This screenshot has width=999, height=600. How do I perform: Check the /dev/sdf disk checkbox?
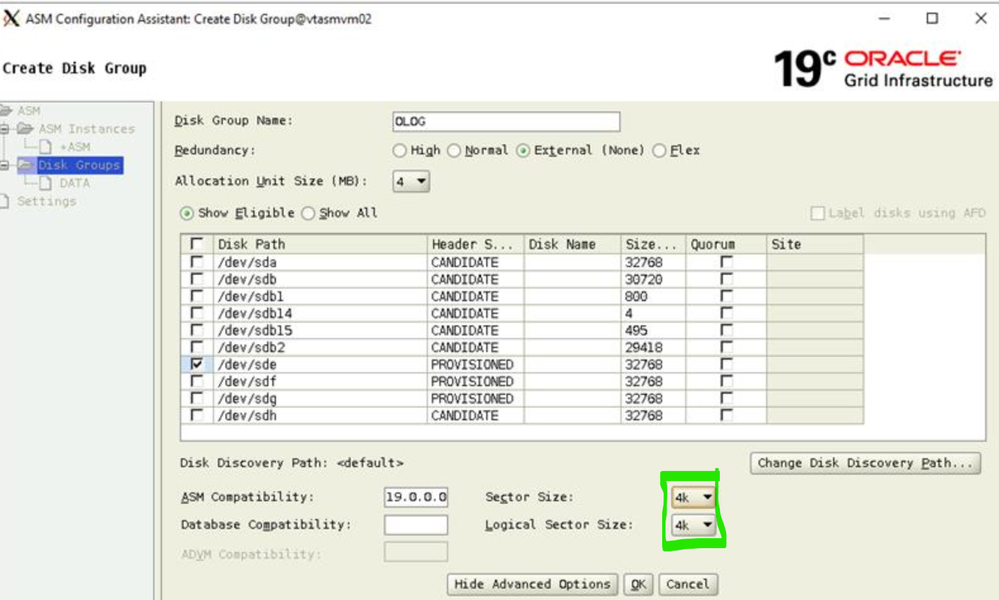click(197, 381)
